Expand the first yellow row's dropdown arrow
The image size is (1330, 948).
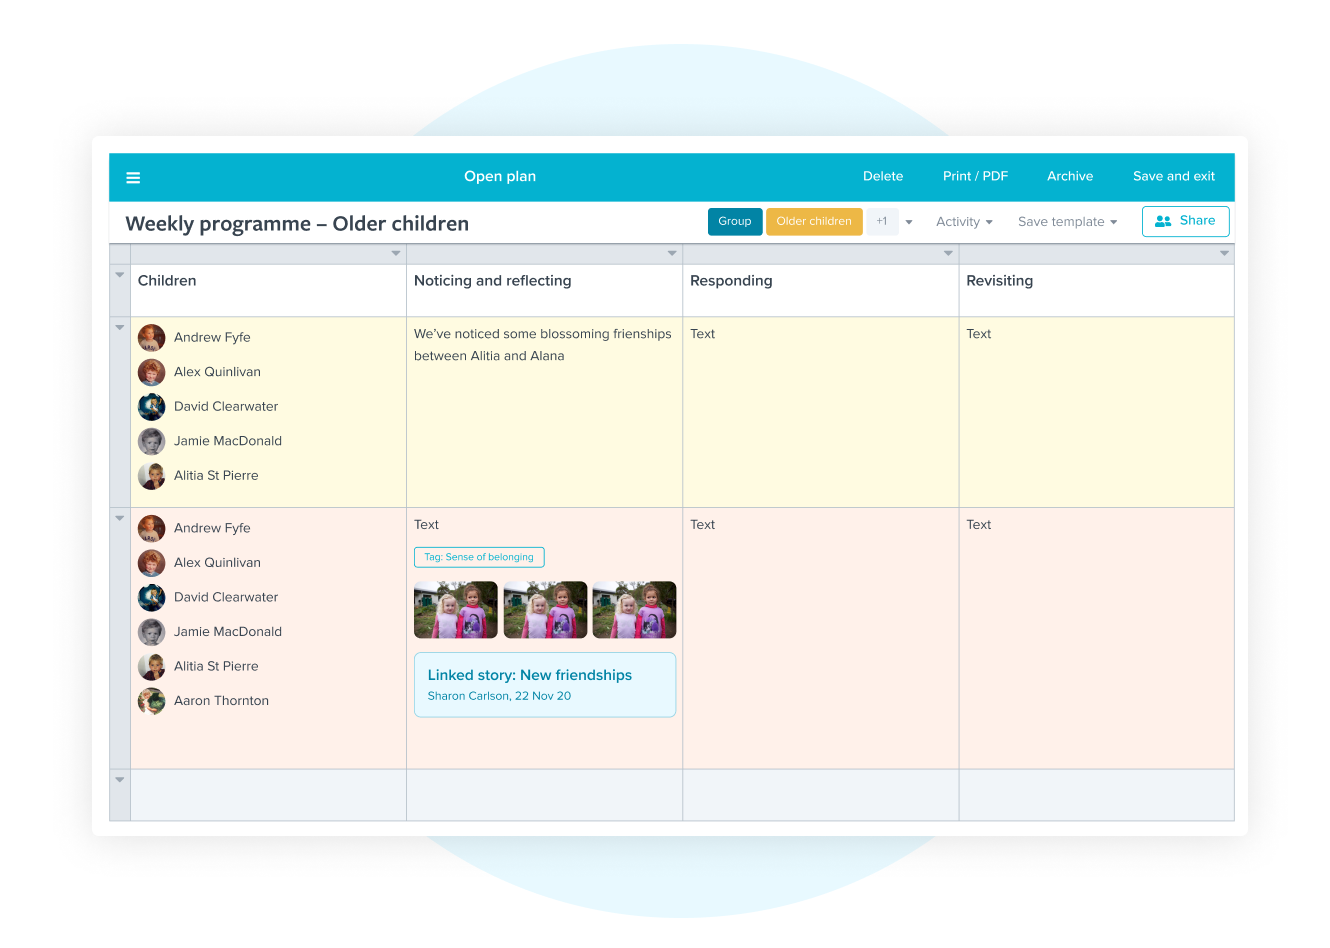119,327
